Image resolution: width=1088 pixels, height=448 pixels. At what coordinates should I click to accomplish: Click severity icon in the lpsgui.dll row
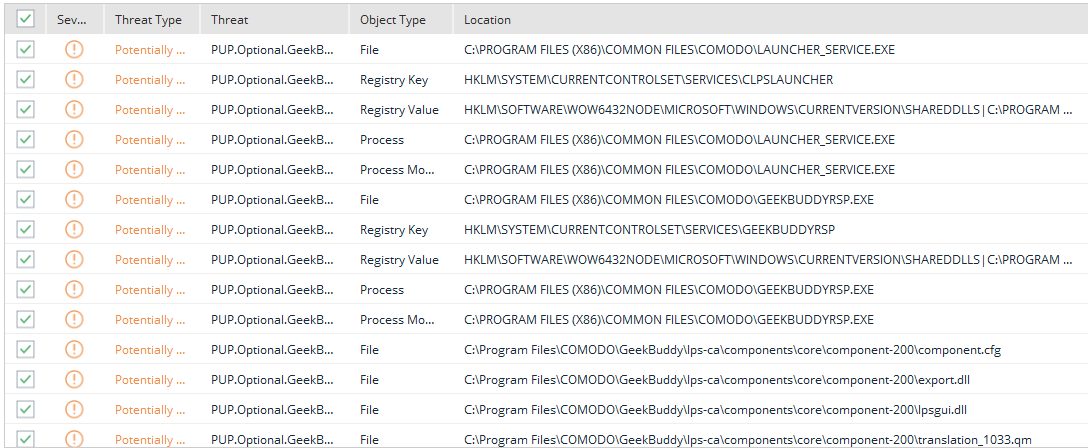tap(74, 409)
